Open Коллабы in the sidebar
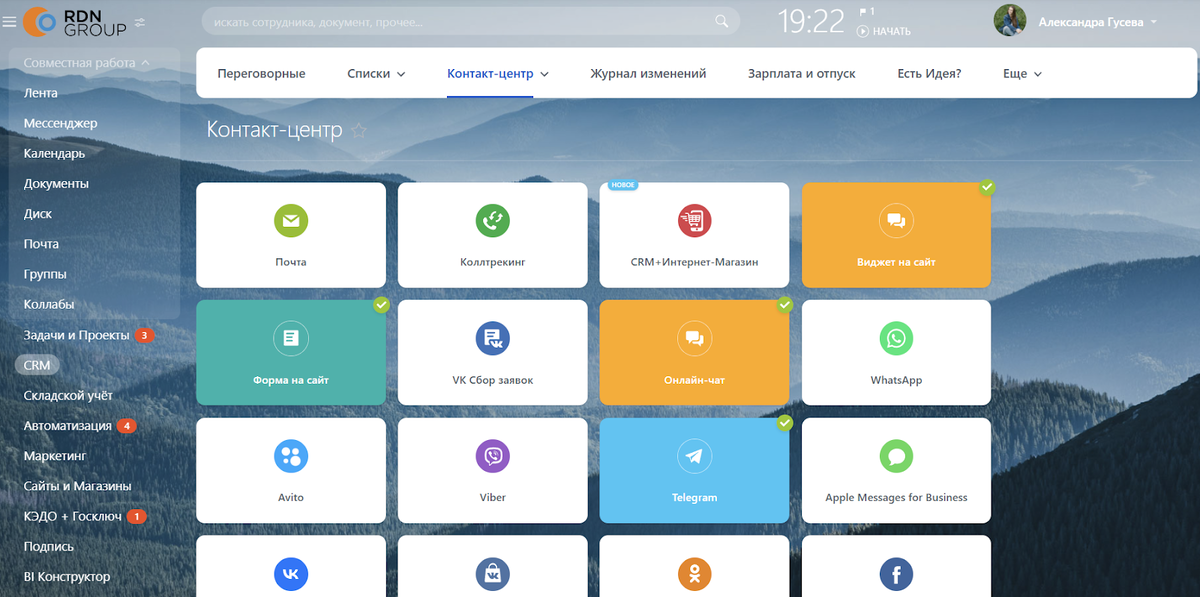 point(49,304)
